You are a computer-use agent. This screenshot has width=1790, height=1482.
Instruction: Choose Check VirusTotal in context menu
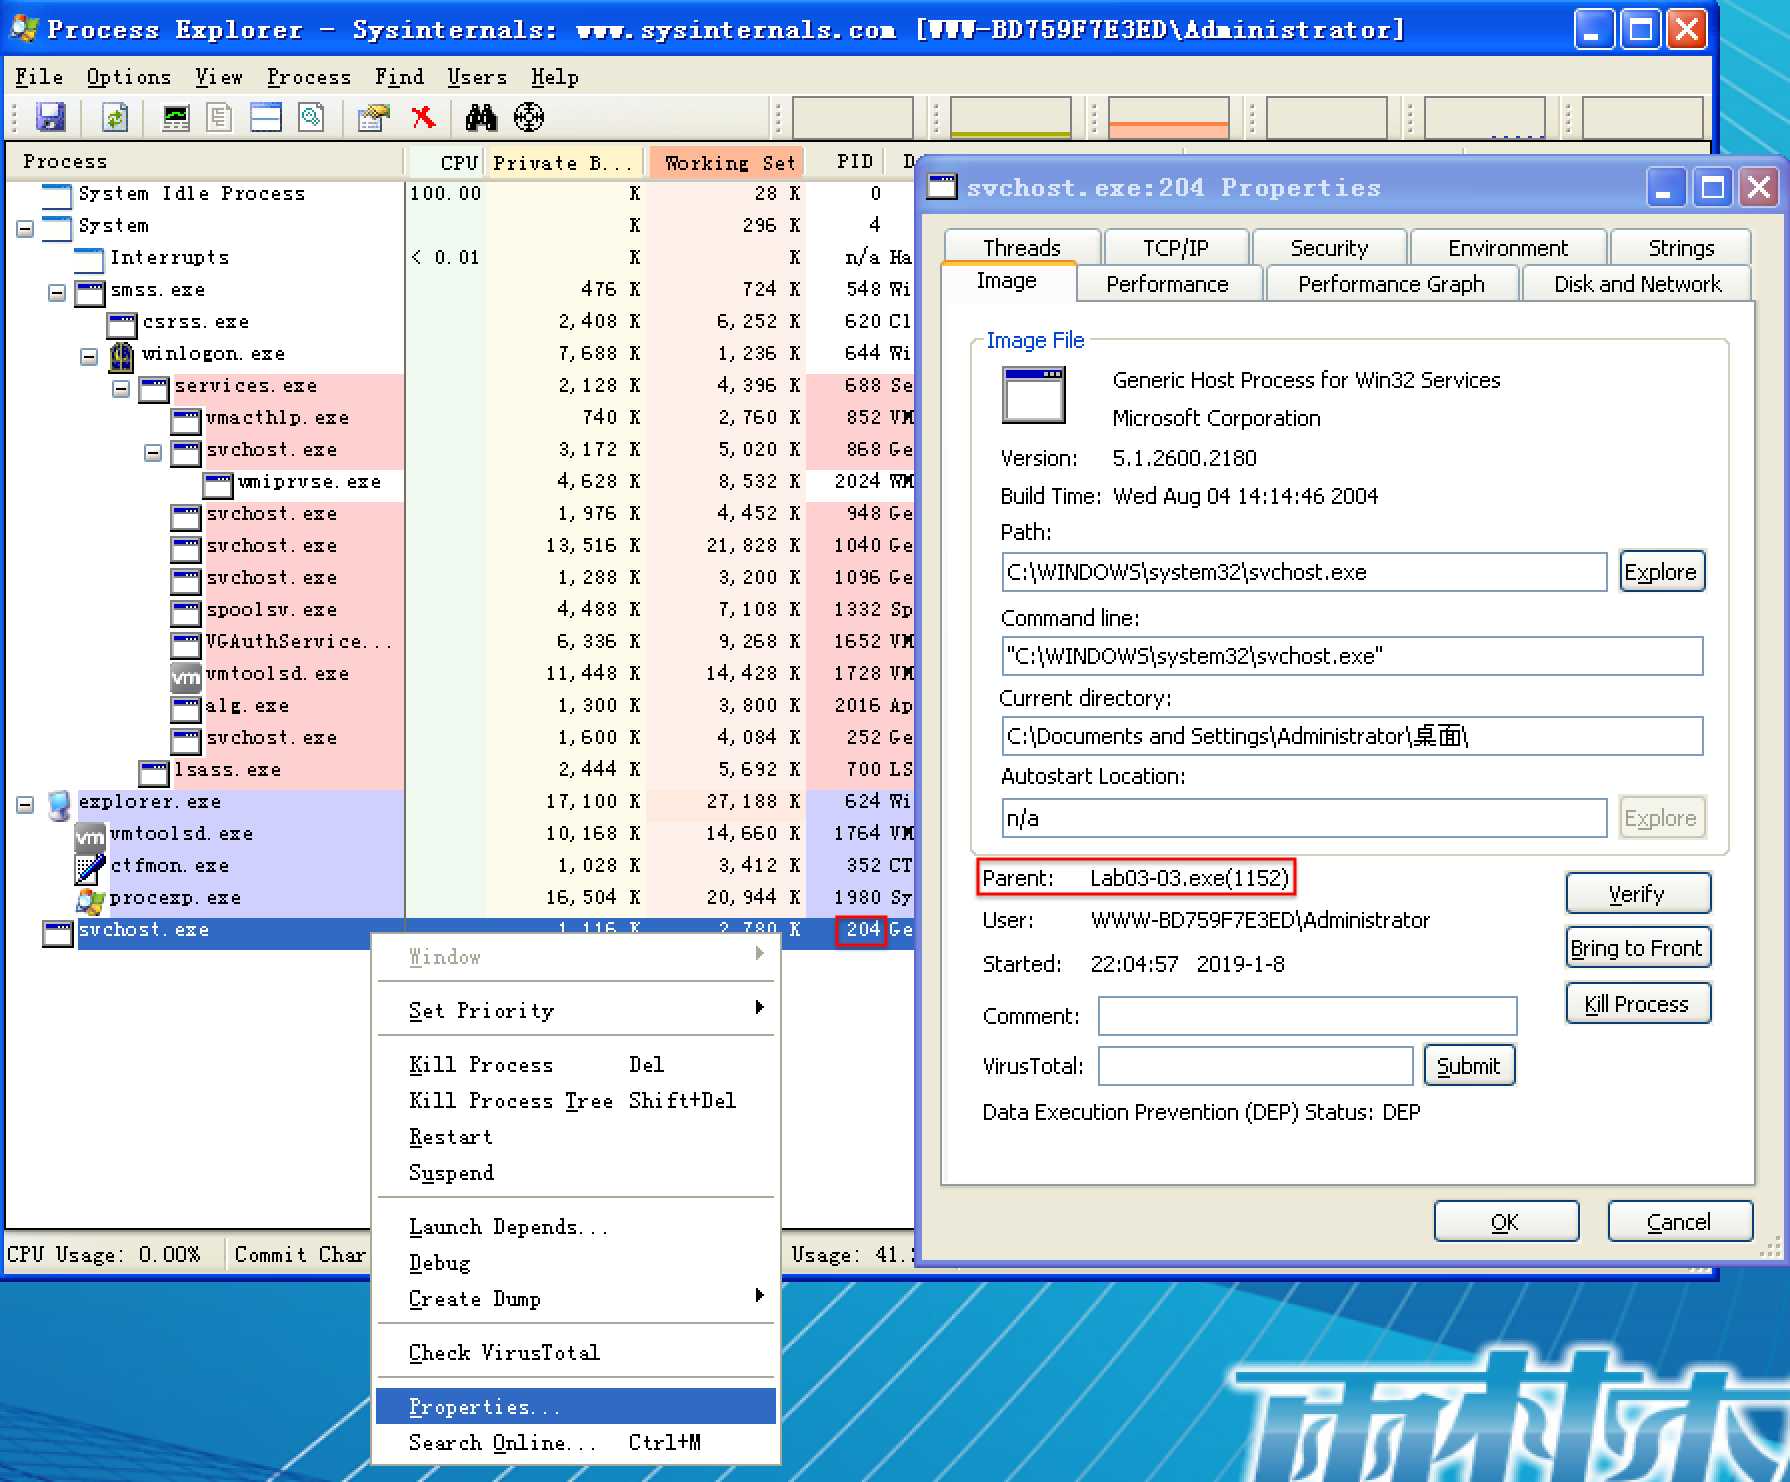click(x=575, y=1352)
